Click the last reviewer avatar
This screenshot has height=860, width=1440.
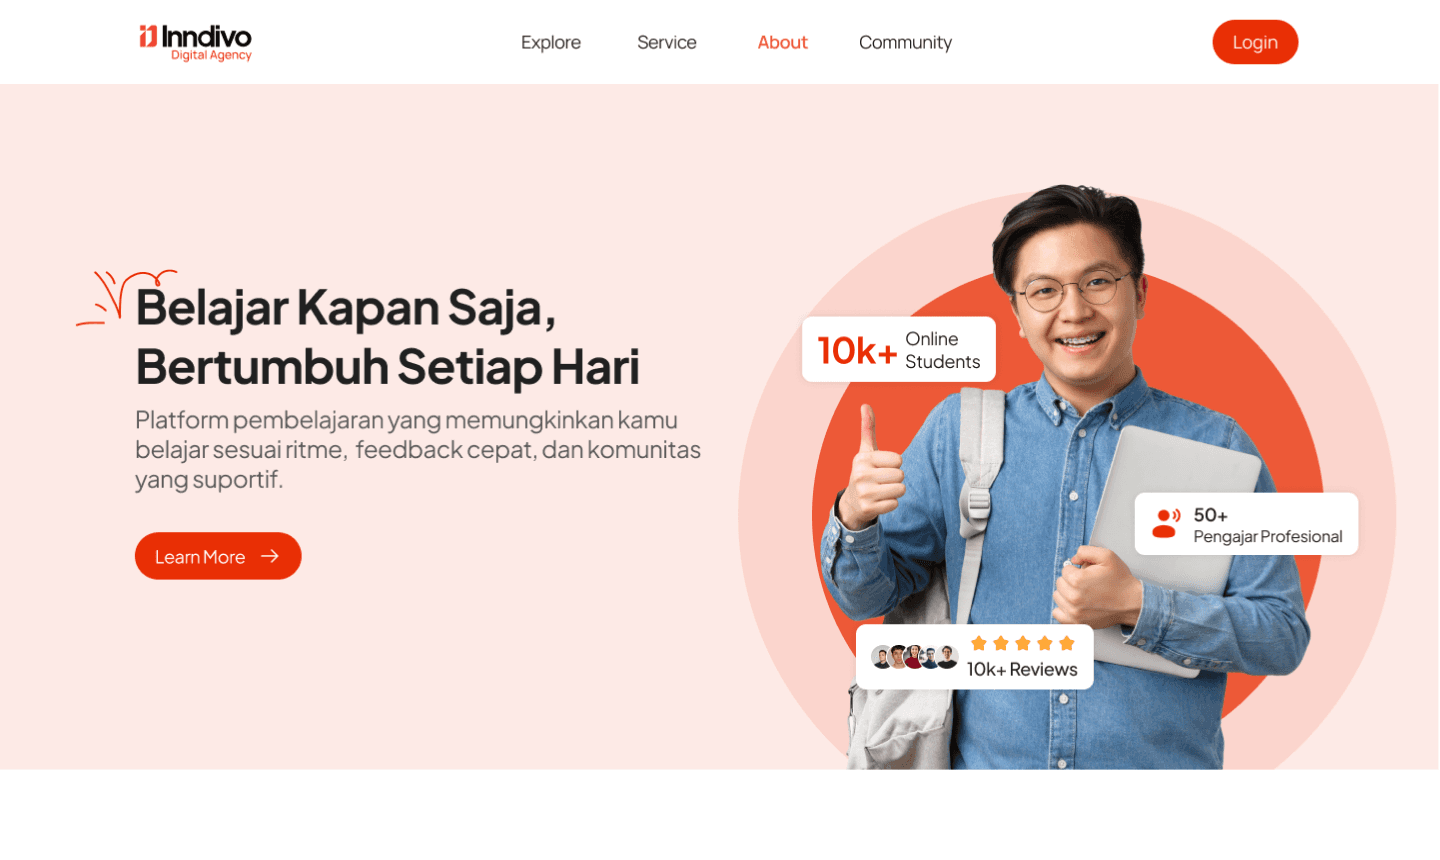click(x=947, y=657)
